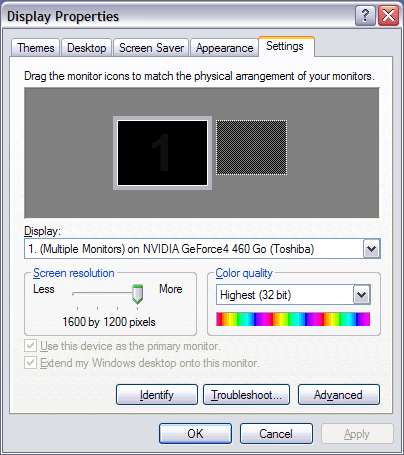Toggle Extend my Windows desktop checkbox
404x455 pixels.
pos(31,362)
